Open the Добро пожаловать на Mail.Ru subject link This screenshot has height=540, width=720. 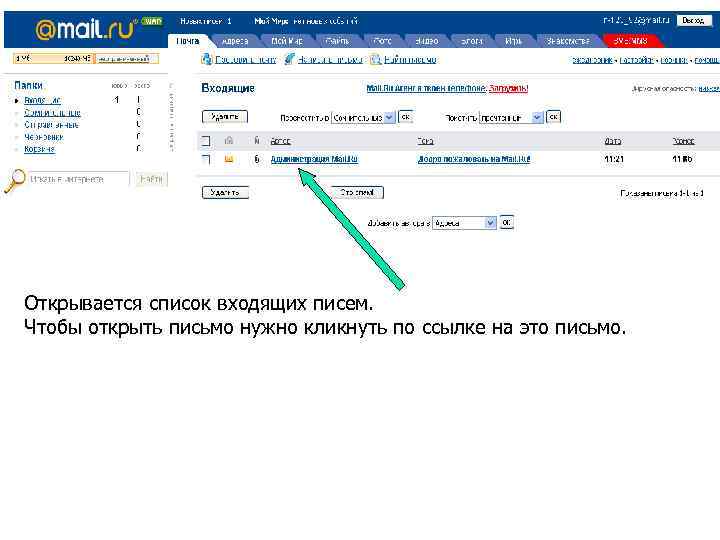473,159
